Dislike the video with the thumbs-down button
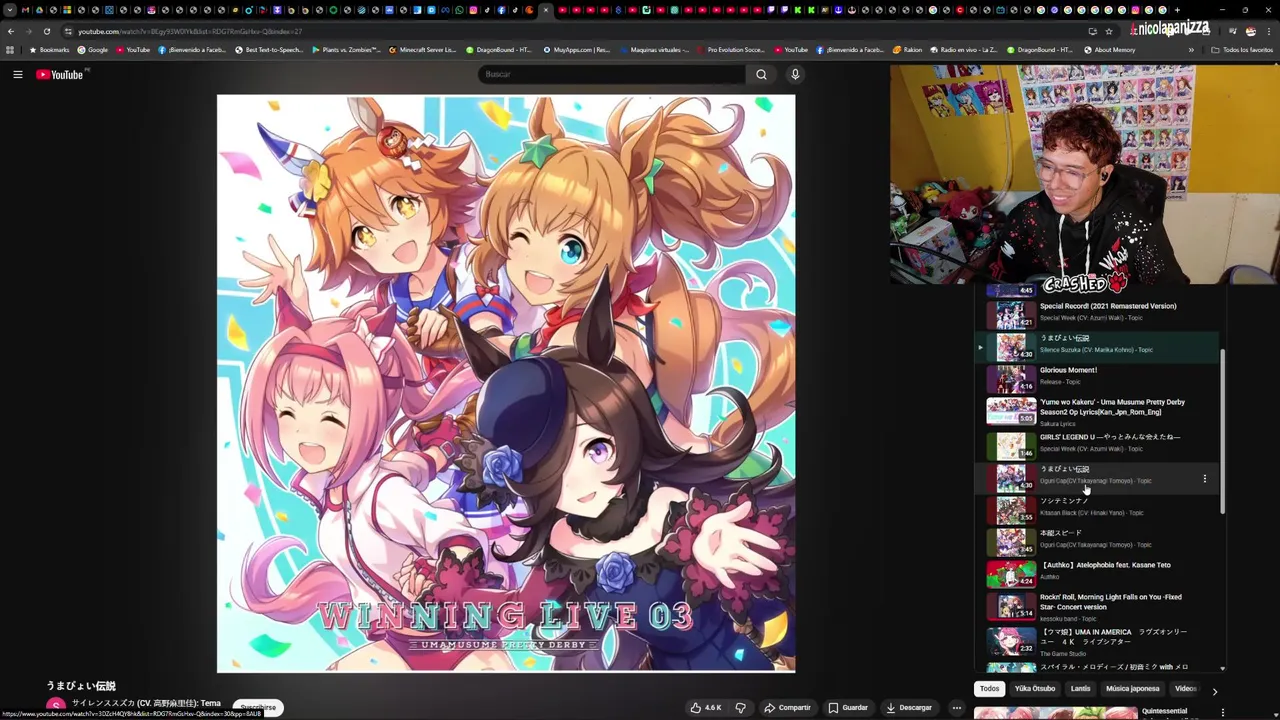This screenshot has width=1280, height=720. click(x=741, y=707)
